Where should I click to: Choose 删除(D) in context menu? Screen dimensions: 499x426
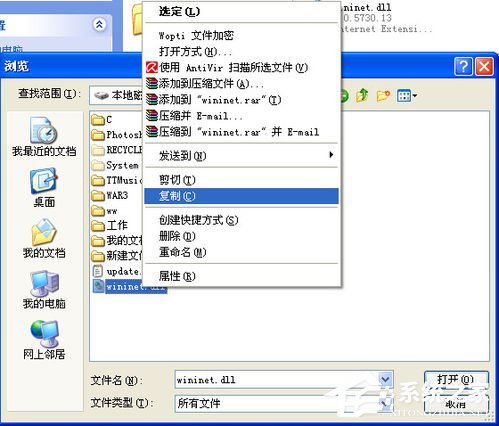[241, 236]
